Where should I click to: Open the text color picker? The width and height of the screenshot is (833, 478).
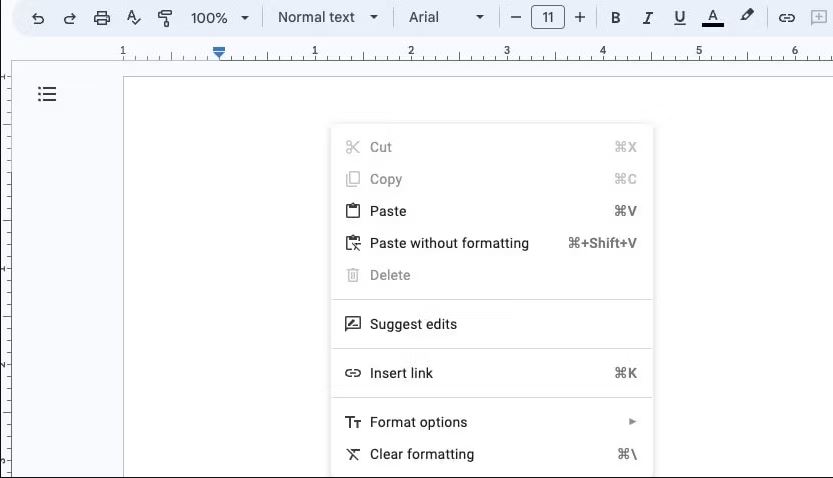(x=713, y=18)
